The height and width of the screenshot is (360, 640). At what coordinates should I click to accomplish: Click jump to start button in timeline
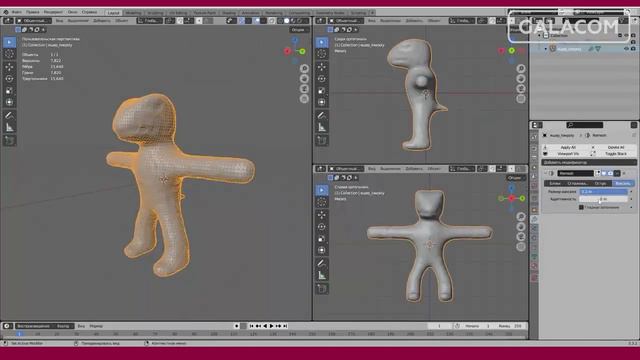click(251, 326)
